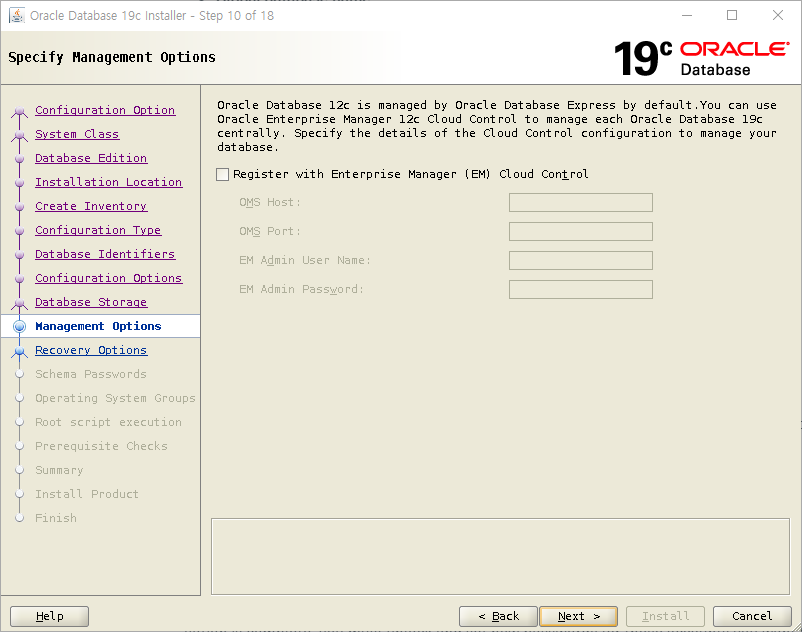Jump to Database Identifiers step
The width and height of the screenshot is (802, 632).
(x=105, y=254)
